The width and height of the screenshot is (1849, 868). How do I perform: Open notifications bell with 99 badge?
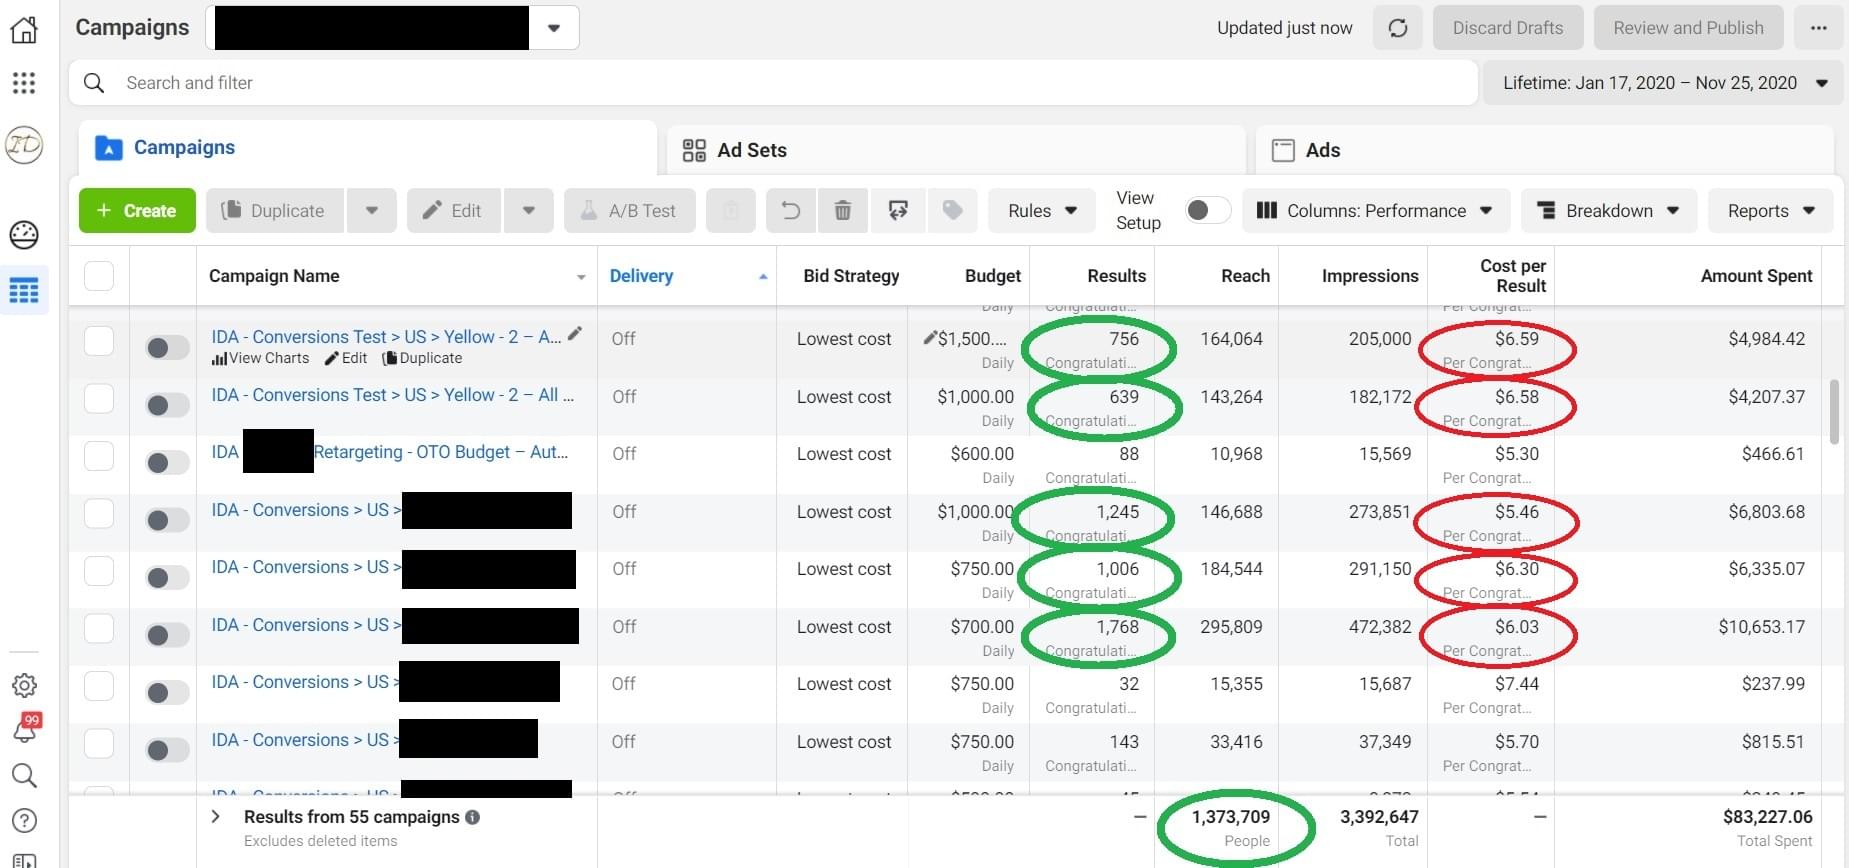click(x=24, y=729)
